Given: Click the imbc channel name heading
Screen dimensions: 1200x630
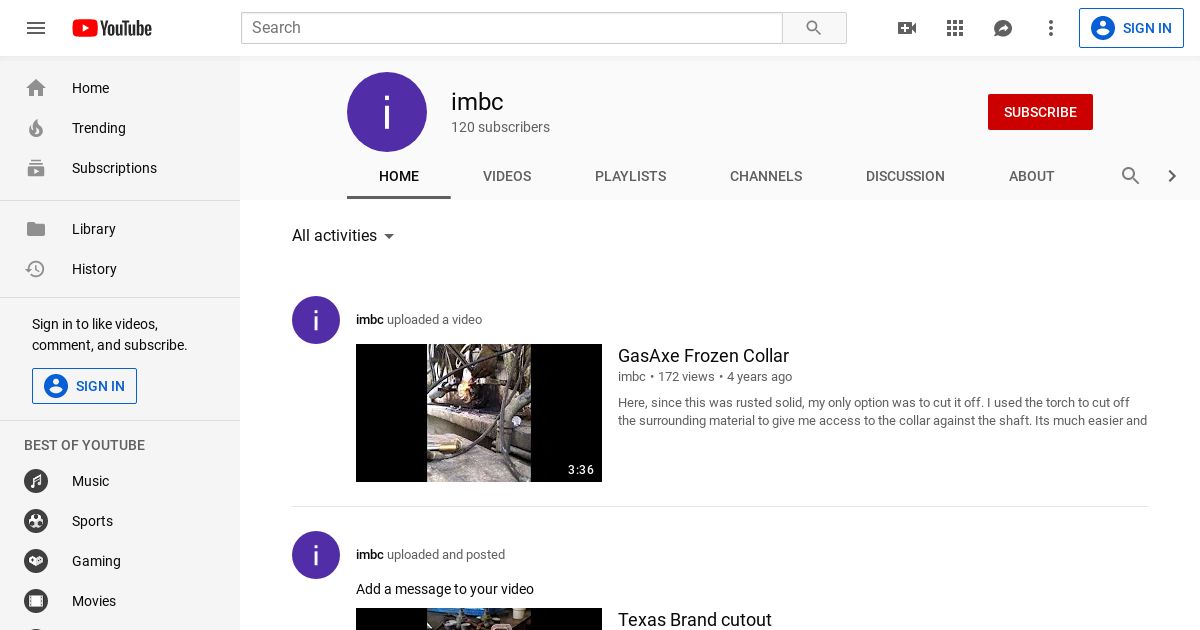Looking at the screenshot, I should 477,102.
